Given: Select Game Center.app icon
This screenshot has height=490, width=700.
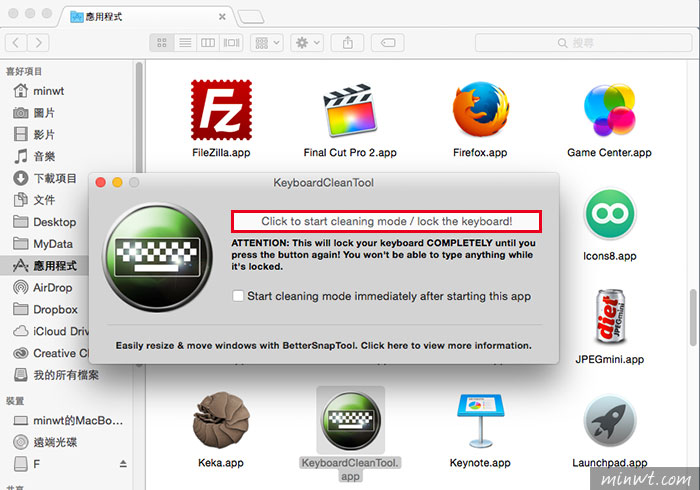Looking at the screenshot, I should click(x=609, y=110).
